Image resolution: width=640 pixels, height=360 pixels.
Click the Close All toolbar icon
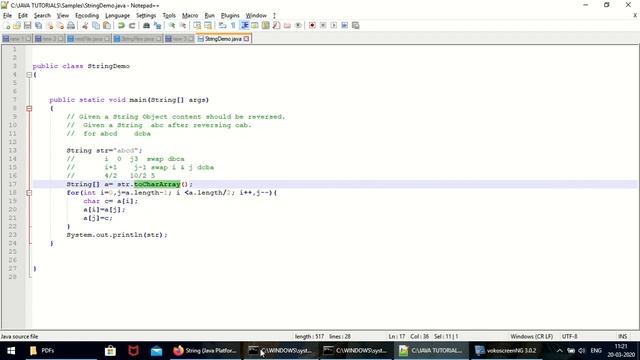[x=60, y=25]
